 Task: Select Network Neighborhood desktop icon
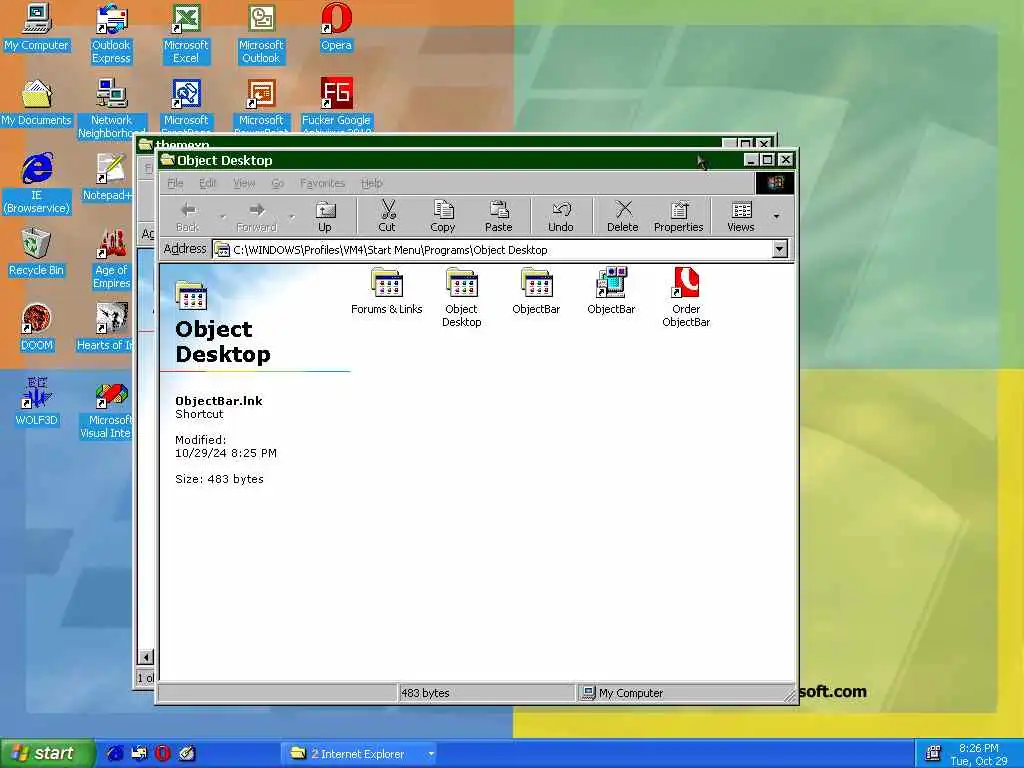pyautogui.click(x=111, y=108)
